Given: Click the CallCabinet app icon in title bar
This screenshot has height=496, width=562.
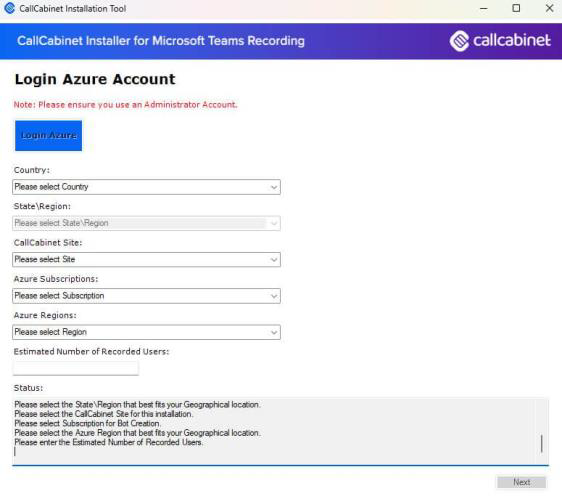Looking at the screenshot, I should 10,8.
